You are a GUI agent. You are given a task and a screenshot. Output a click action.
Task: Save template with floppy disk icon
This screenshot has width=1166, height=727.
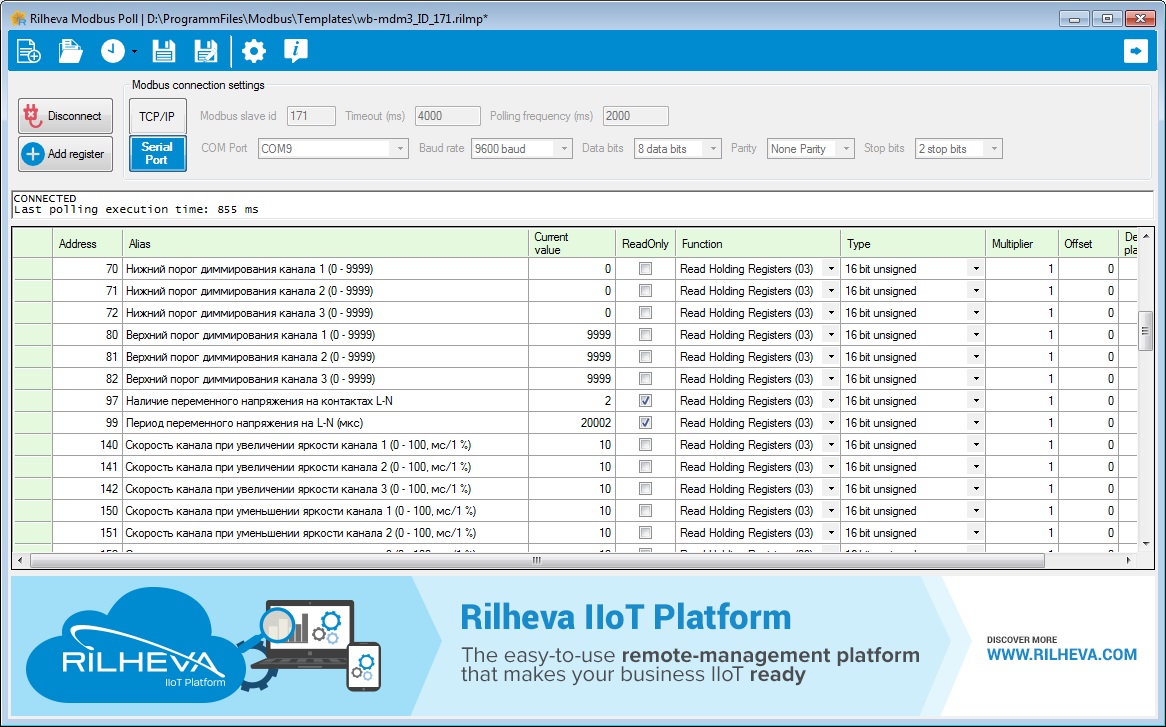pos(163,51)
